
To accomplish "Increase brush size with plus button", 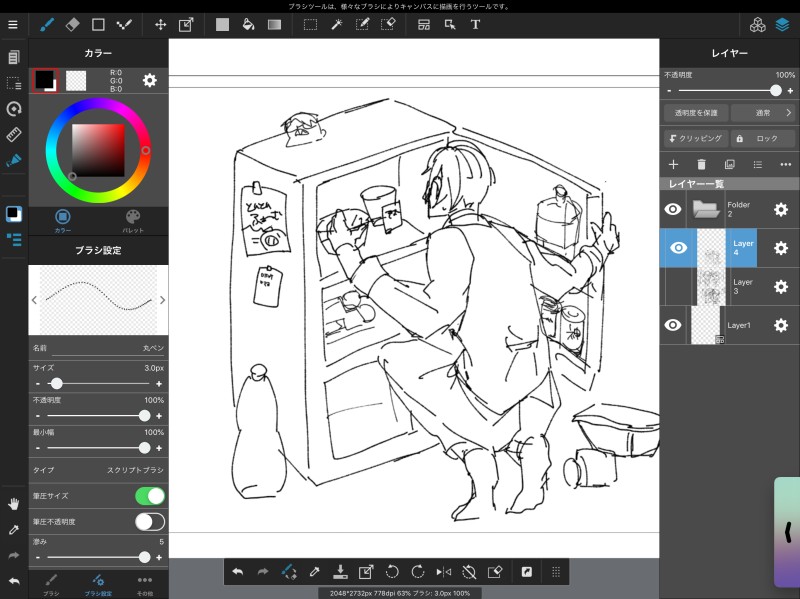I will (159, 384).
